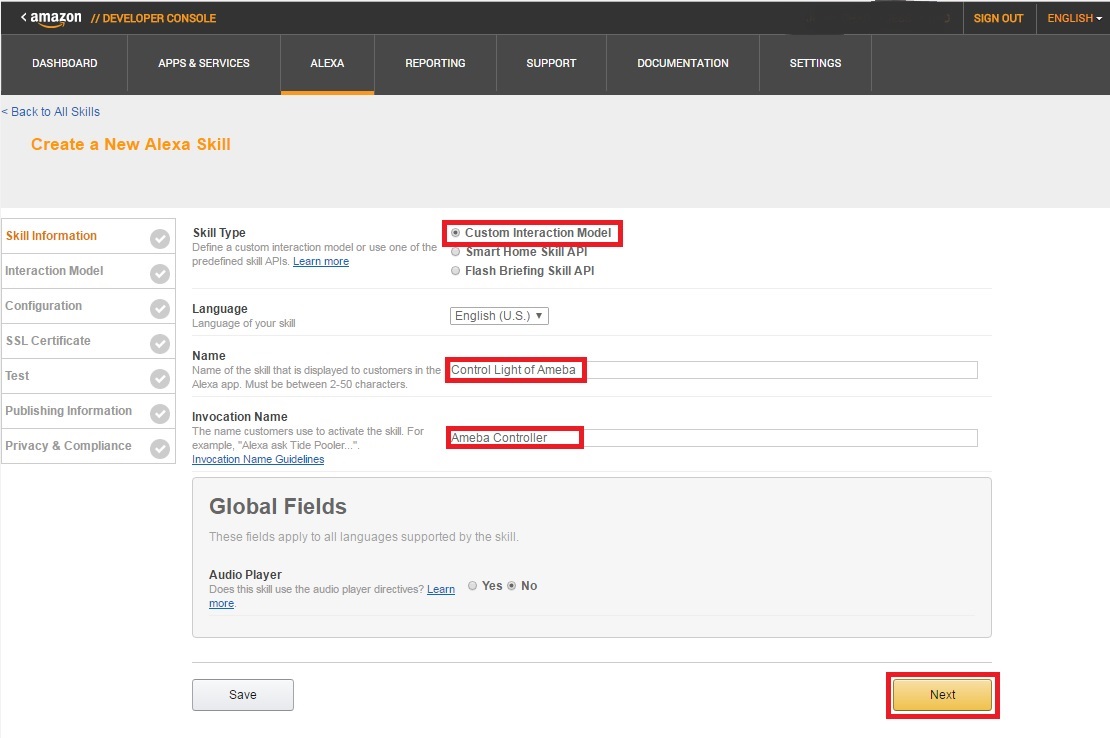Click the Developer Console header text
Viewport: 1110px width, 738px height.
(154, 18)
